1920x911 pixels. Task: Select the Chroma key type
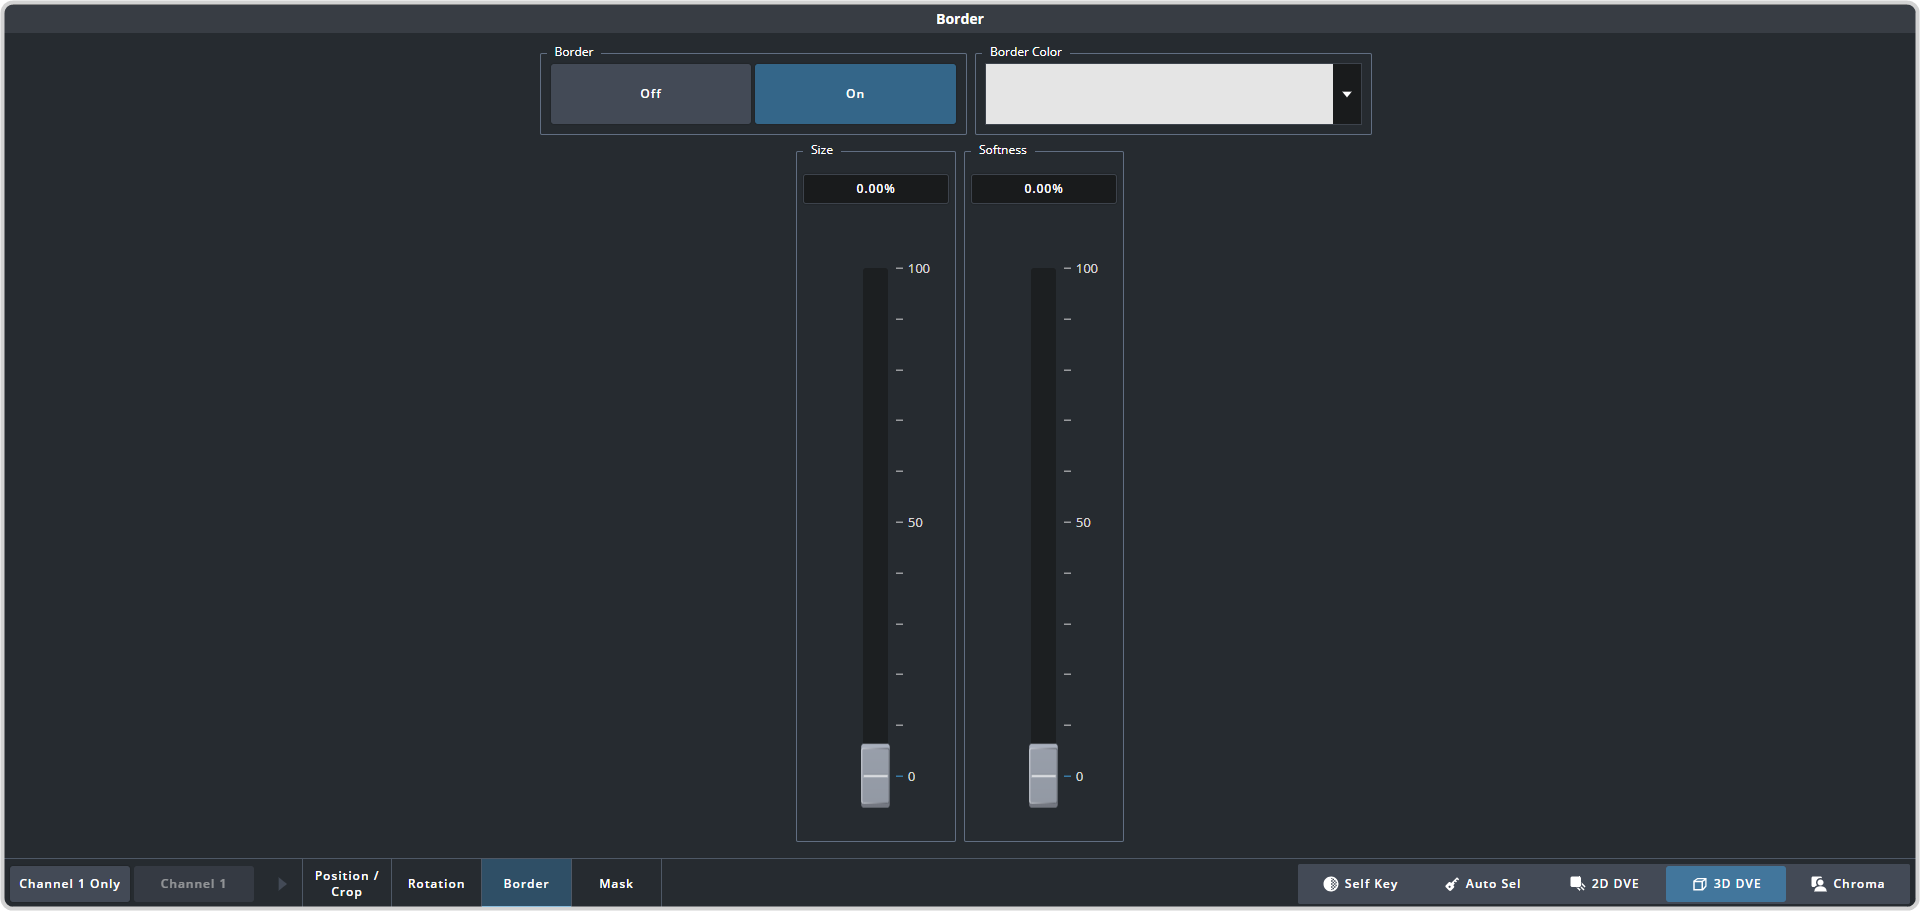coord(1848,884)
